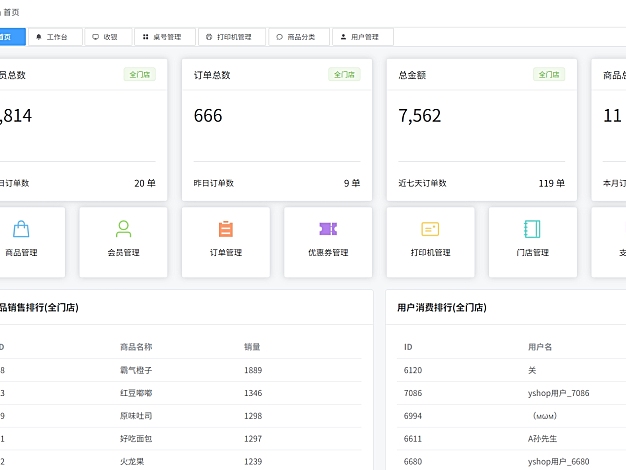Image resolution: width=626 pixels, height=470 pixels.
Task: Go to the 用户管理 tab
Action: point(363,37)
